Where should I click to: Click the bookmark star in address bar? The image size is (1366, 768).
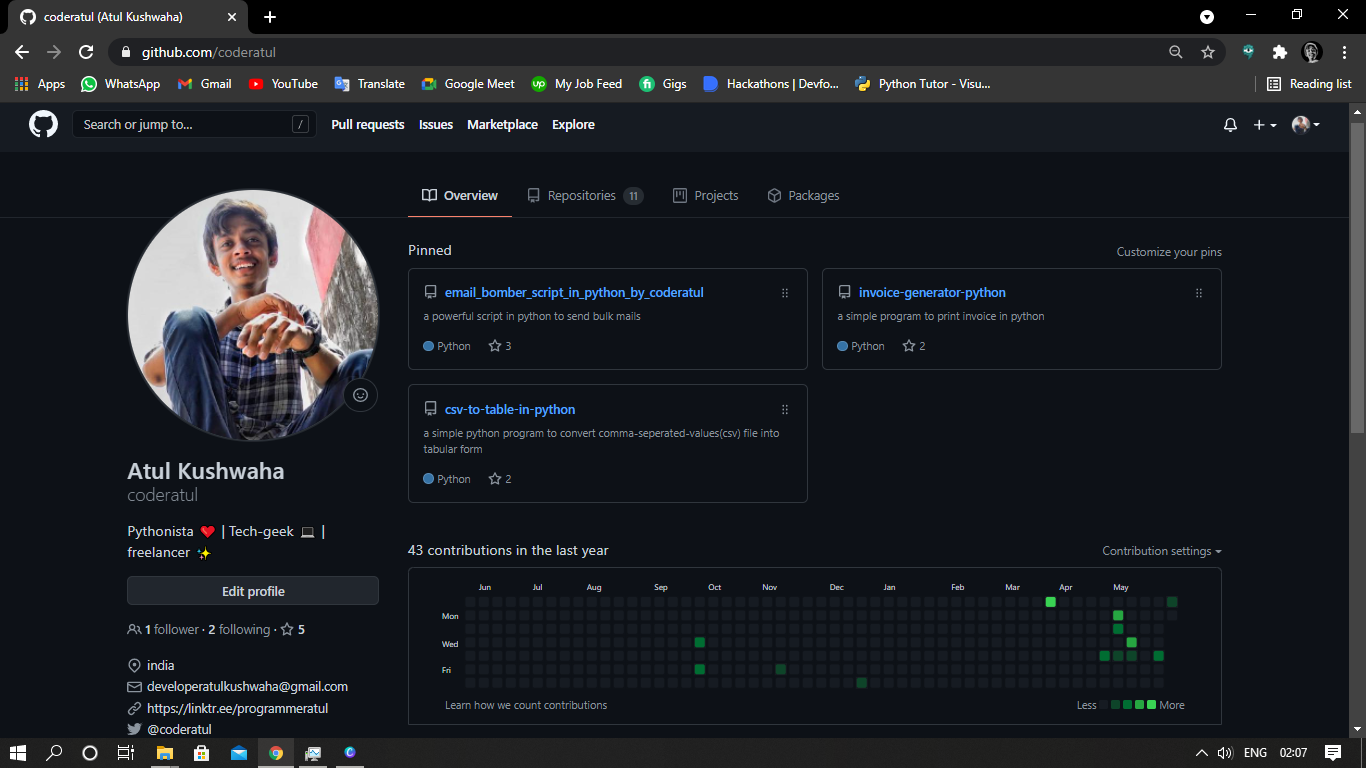[1207, 52]
